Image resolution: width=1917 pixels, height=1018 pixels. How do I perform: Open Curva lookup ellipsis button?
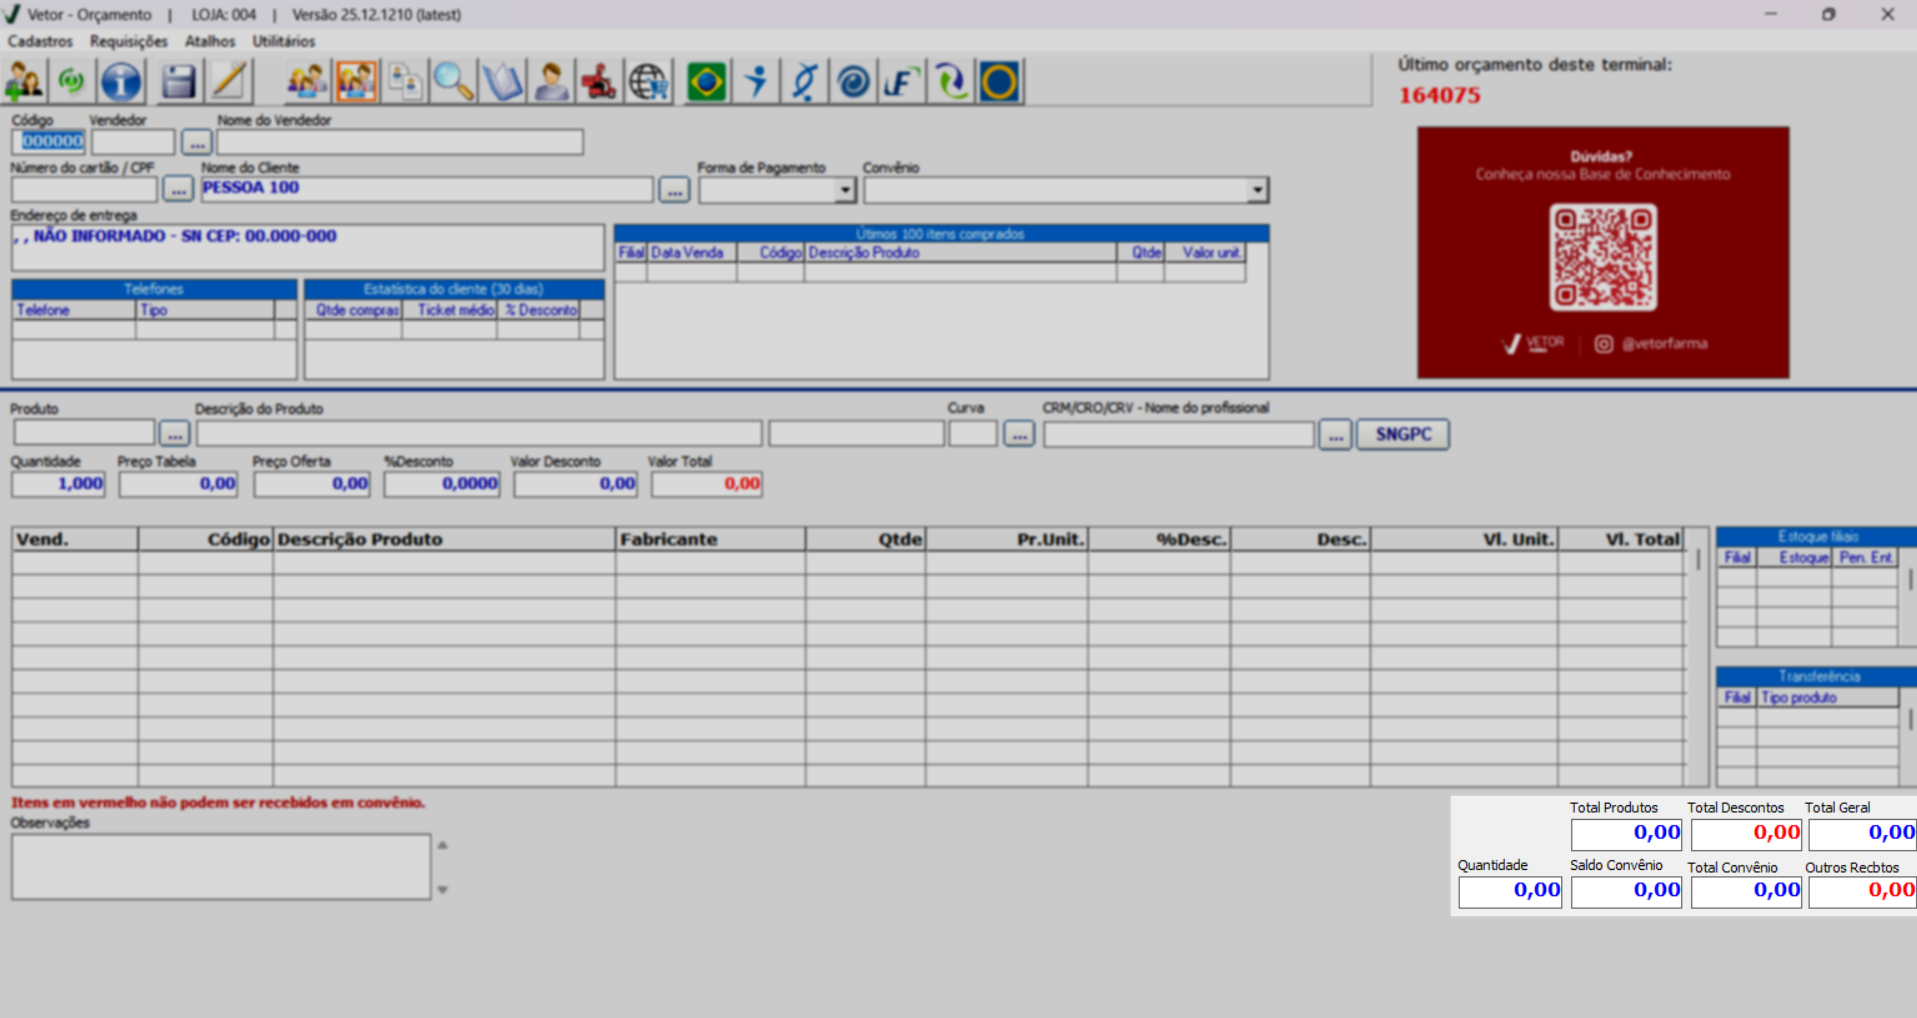[x=1019, y=434]
